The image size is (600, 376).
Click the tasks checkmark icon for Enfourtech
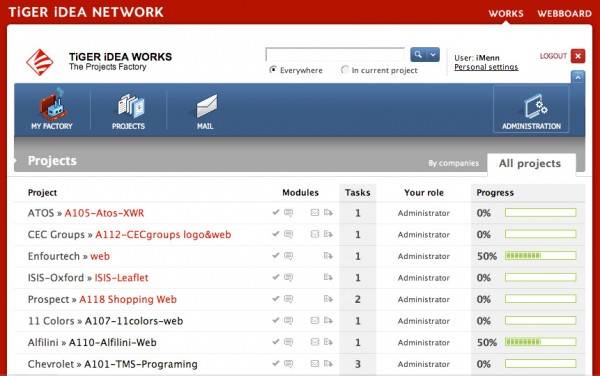click(276, 255)
